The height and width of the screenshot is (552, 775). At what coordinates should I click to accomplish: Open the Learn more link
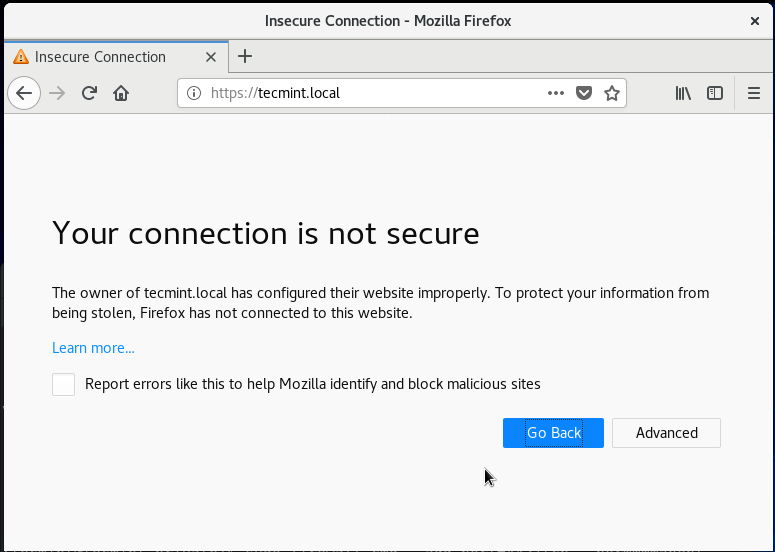pos(93,348)
